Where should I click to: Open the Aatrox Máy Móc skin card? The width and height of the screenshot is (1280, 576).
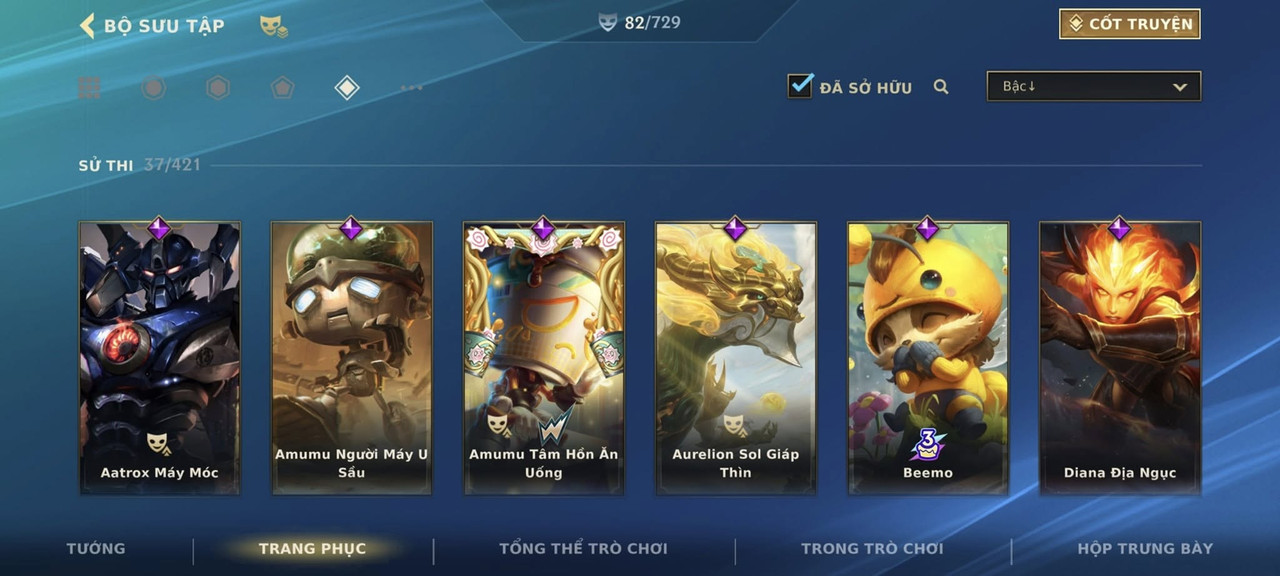[160, 357]
